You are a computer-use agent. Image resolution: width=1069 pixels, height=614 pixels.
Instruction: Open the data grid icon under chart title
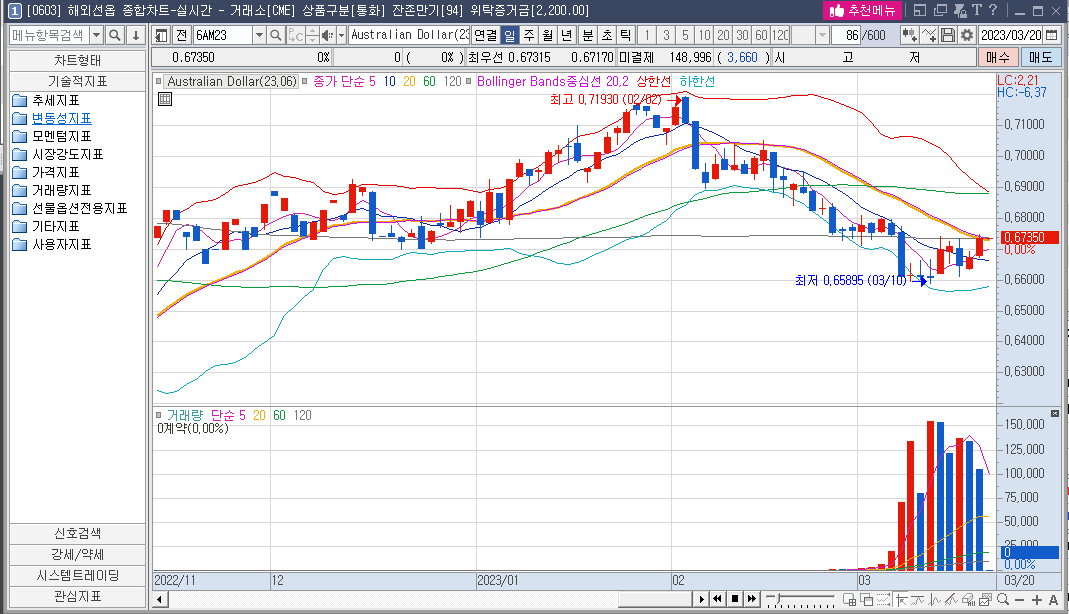(x=165, y=99)
